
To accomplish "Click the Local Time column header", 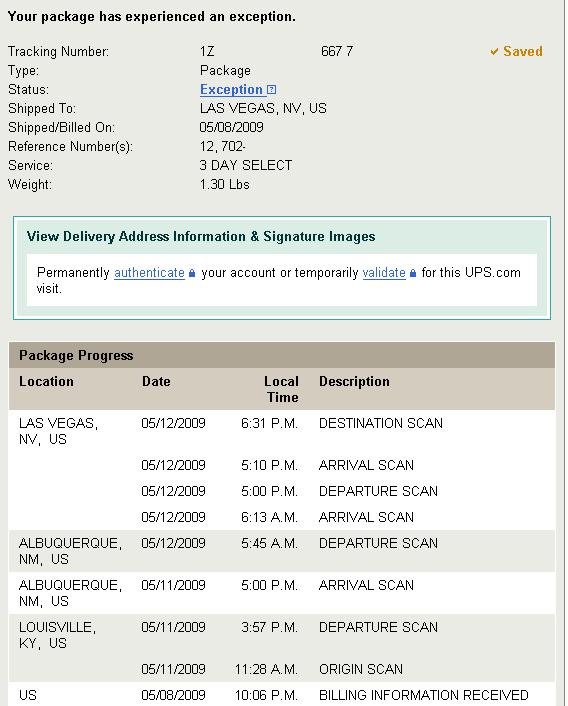I will click(282, 389).
